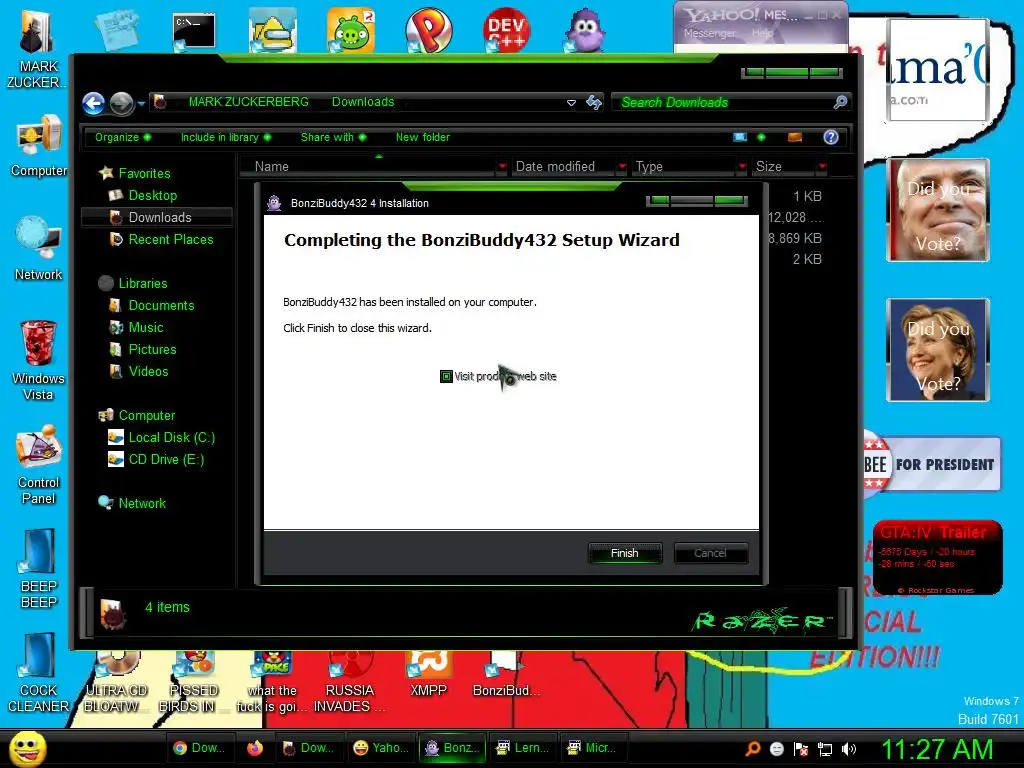
Task: Open the Date modified column filter dropdown
Action: [x=622, y=167]
